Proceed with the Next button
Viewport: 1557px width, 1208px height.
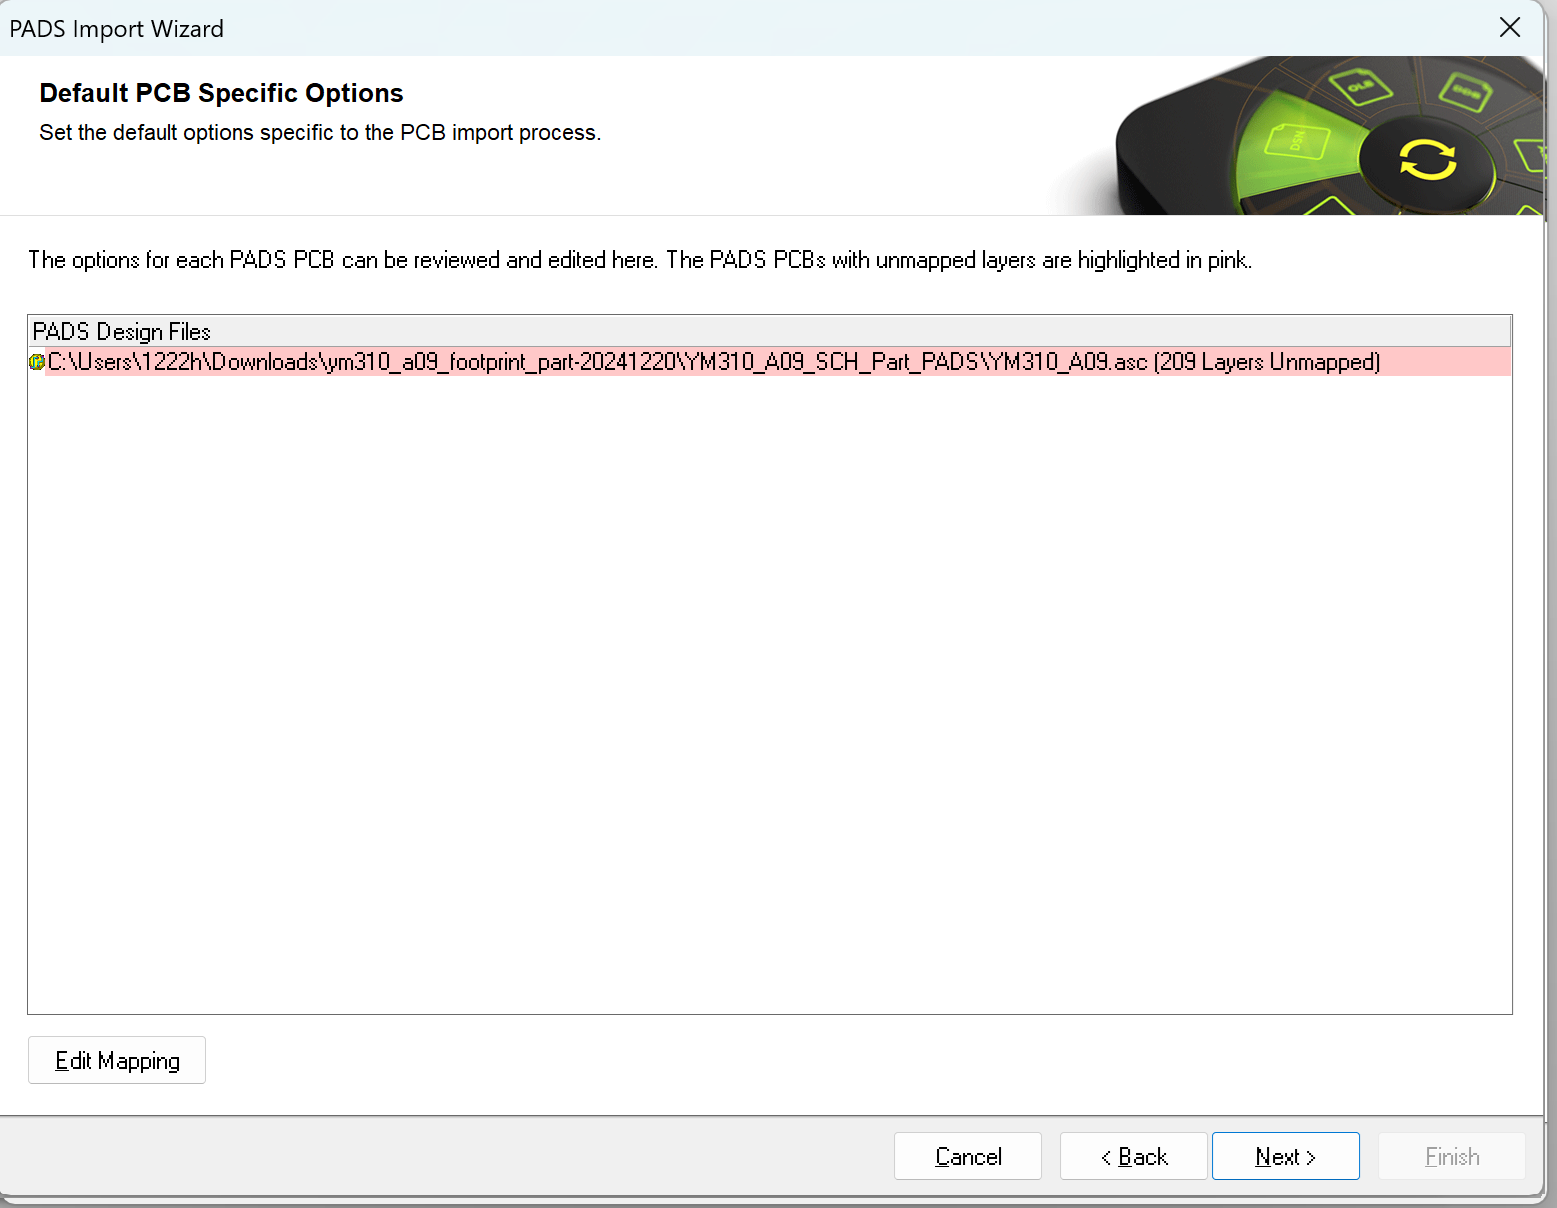[1285, 1156]
